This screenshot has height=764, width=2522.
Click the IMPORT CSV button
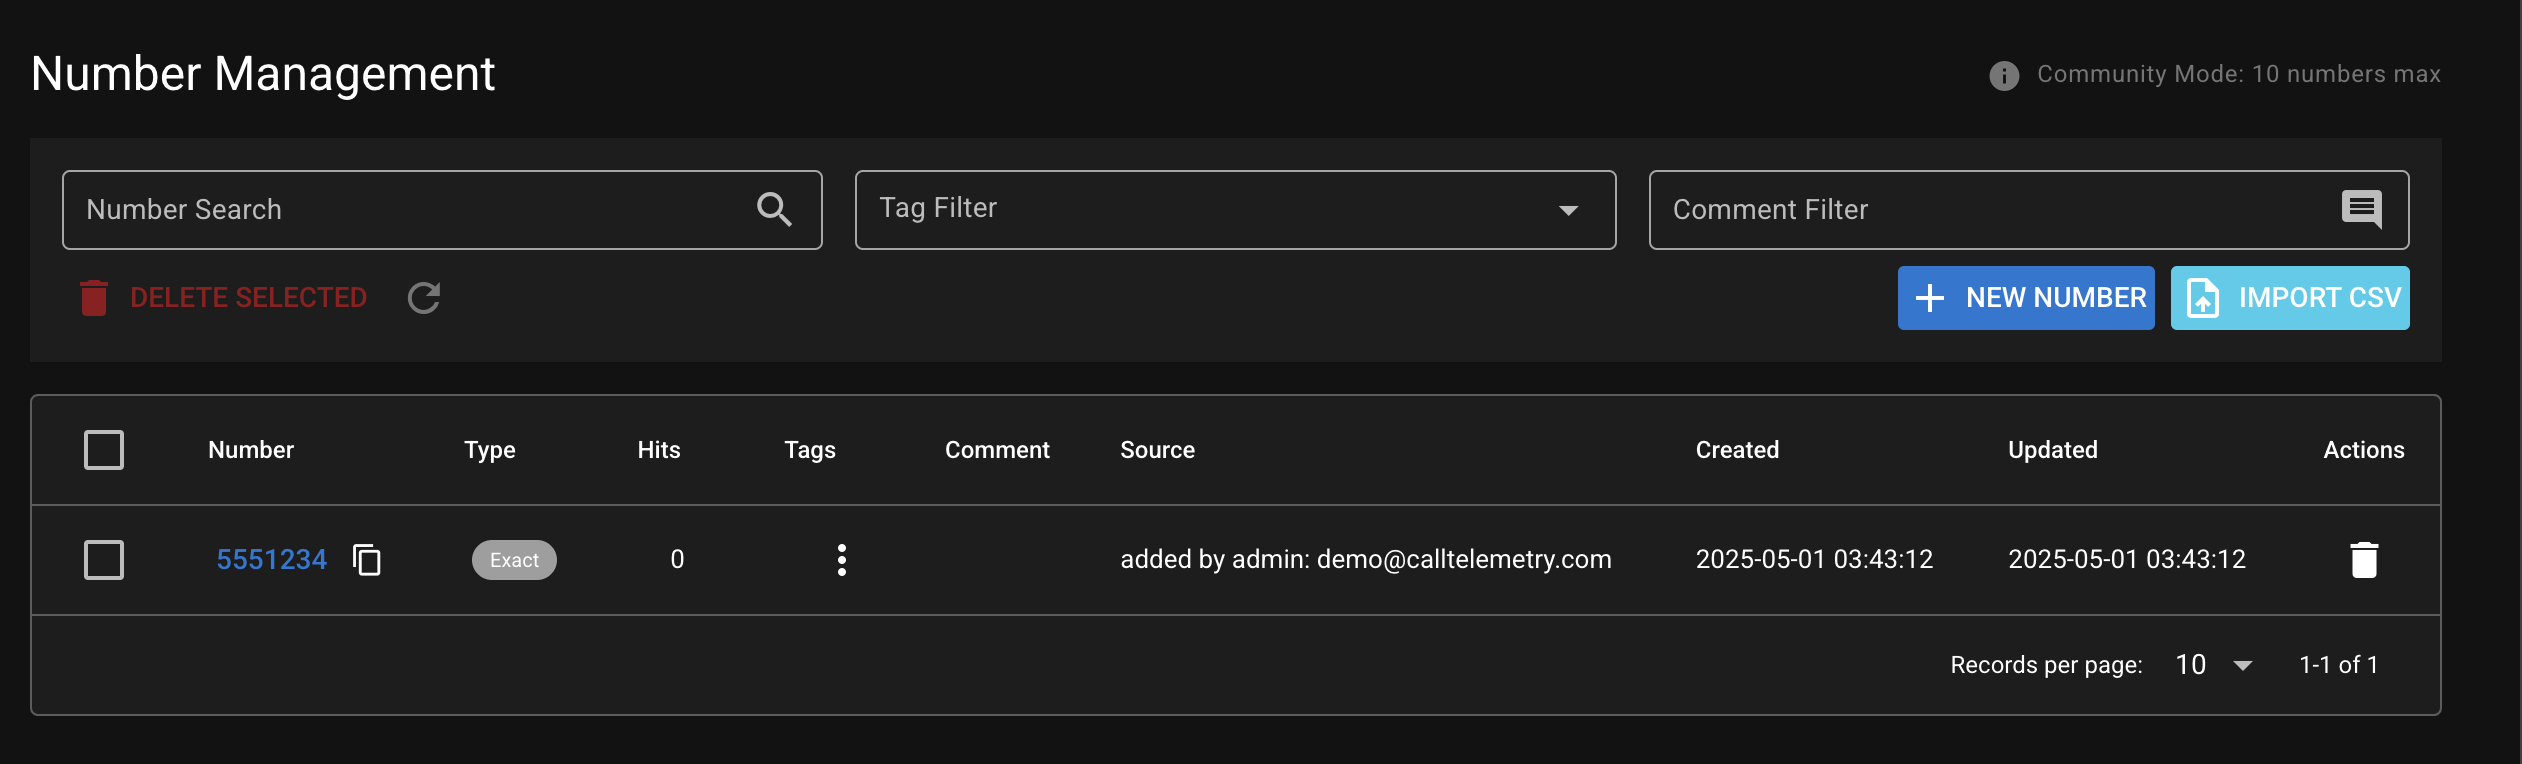tap(2290, 298)
